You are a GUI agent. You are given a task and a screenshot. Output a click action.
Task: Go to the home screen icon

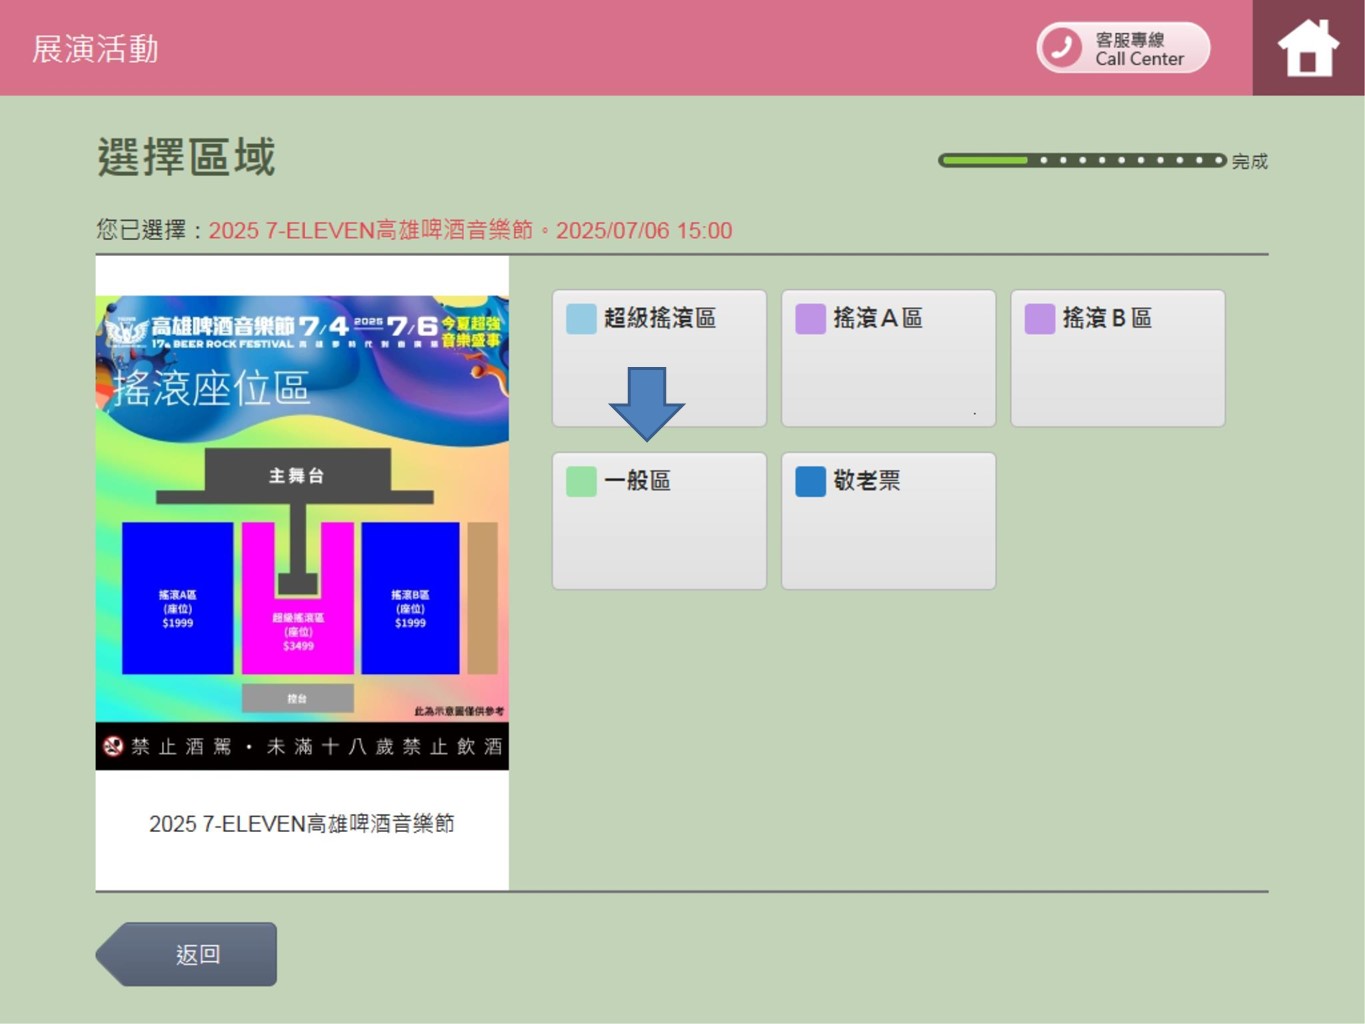[1308, 48]
